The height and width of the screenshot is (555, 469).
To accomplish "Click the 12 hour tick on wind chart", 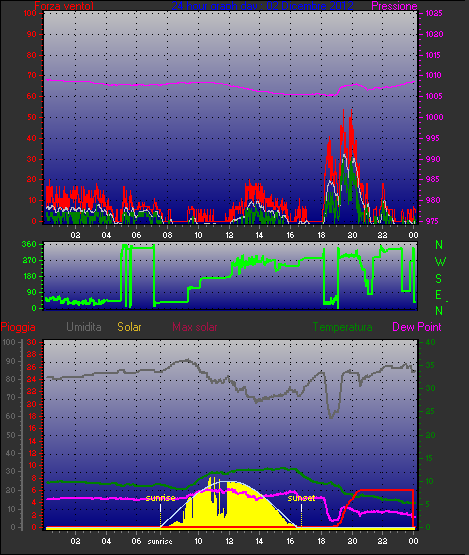I will coord(229,235).
